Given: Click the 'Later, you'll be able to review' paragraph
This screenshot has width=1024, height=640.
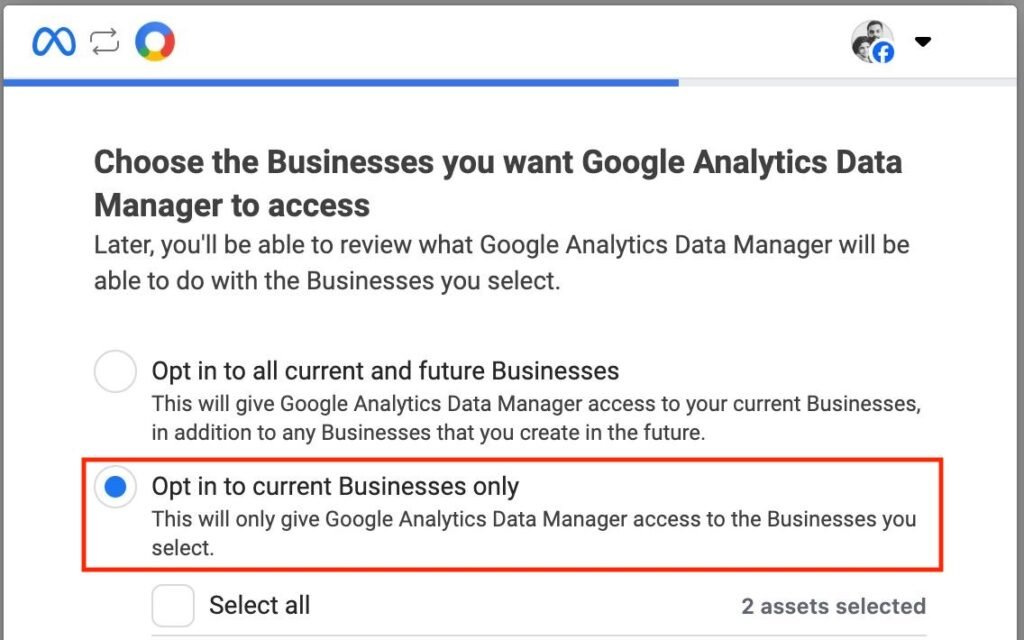Looking at the screenshot, I should (501, 262).
